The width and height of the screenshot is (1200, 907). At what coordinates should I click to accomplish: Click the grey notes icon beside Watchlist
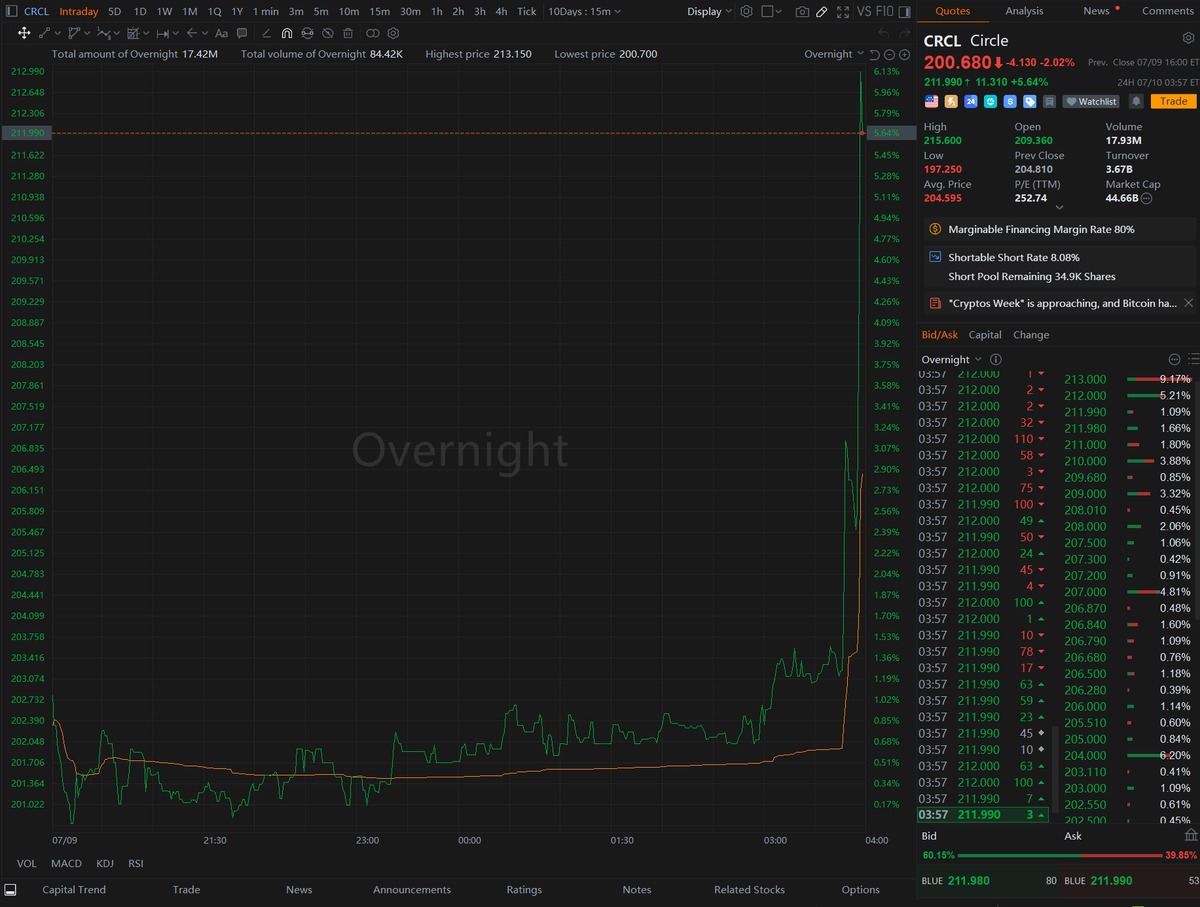pyautogui.click(x=1049, y=101)
